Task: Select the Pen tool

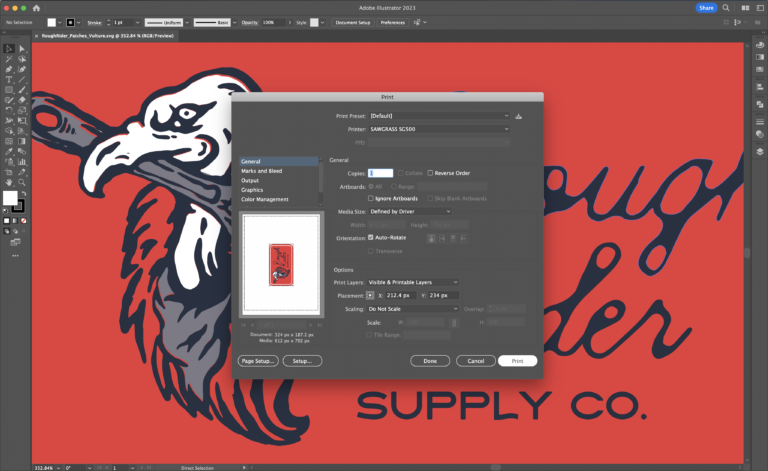Action: [x=9, y=69]
